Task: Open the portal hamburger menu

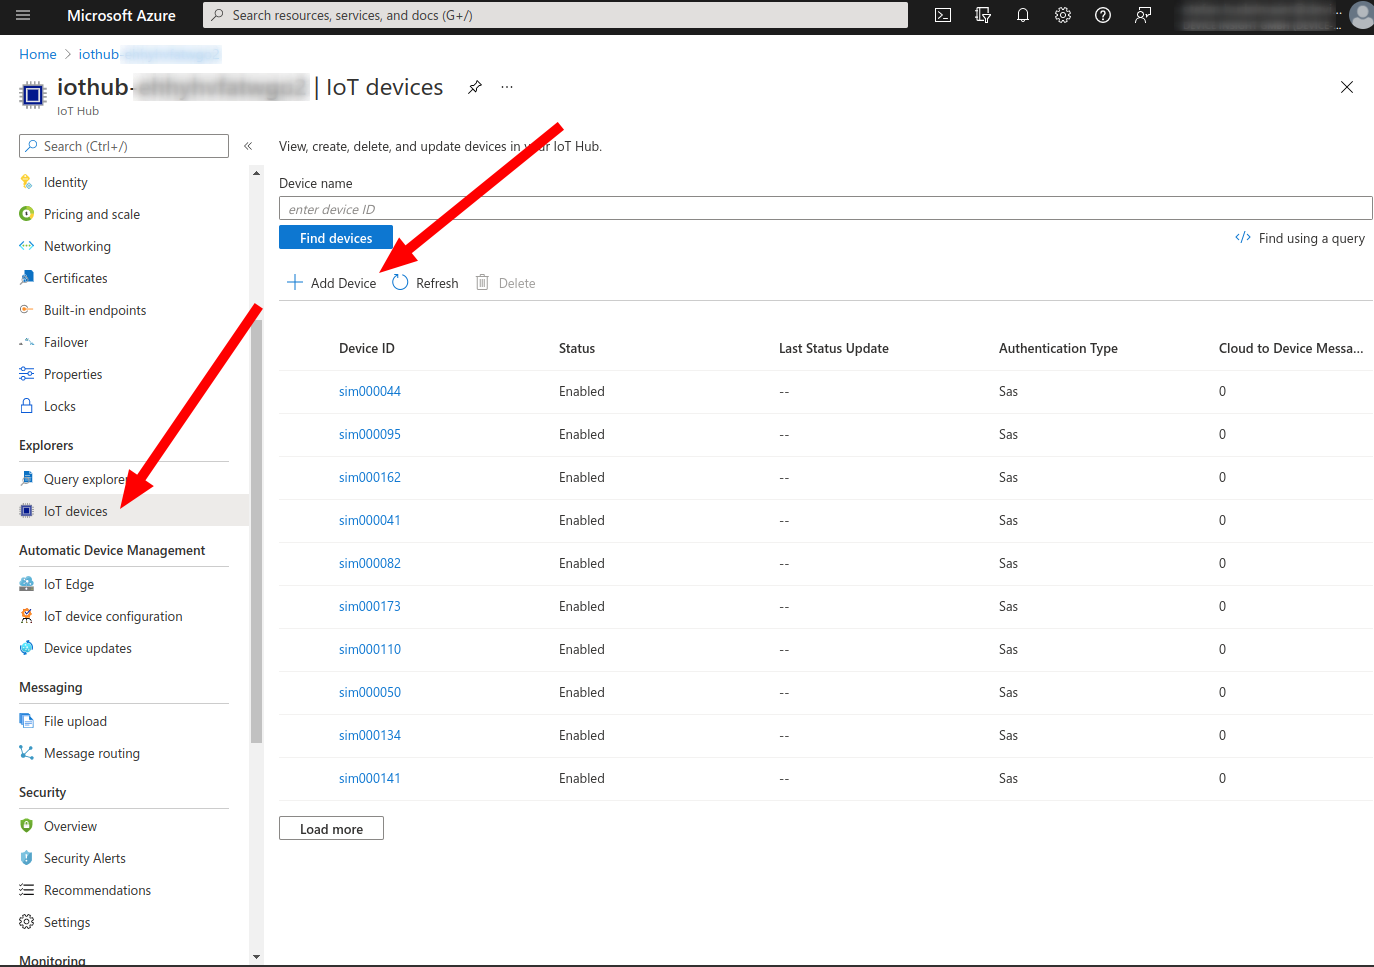Action: (x=23, y=15)
